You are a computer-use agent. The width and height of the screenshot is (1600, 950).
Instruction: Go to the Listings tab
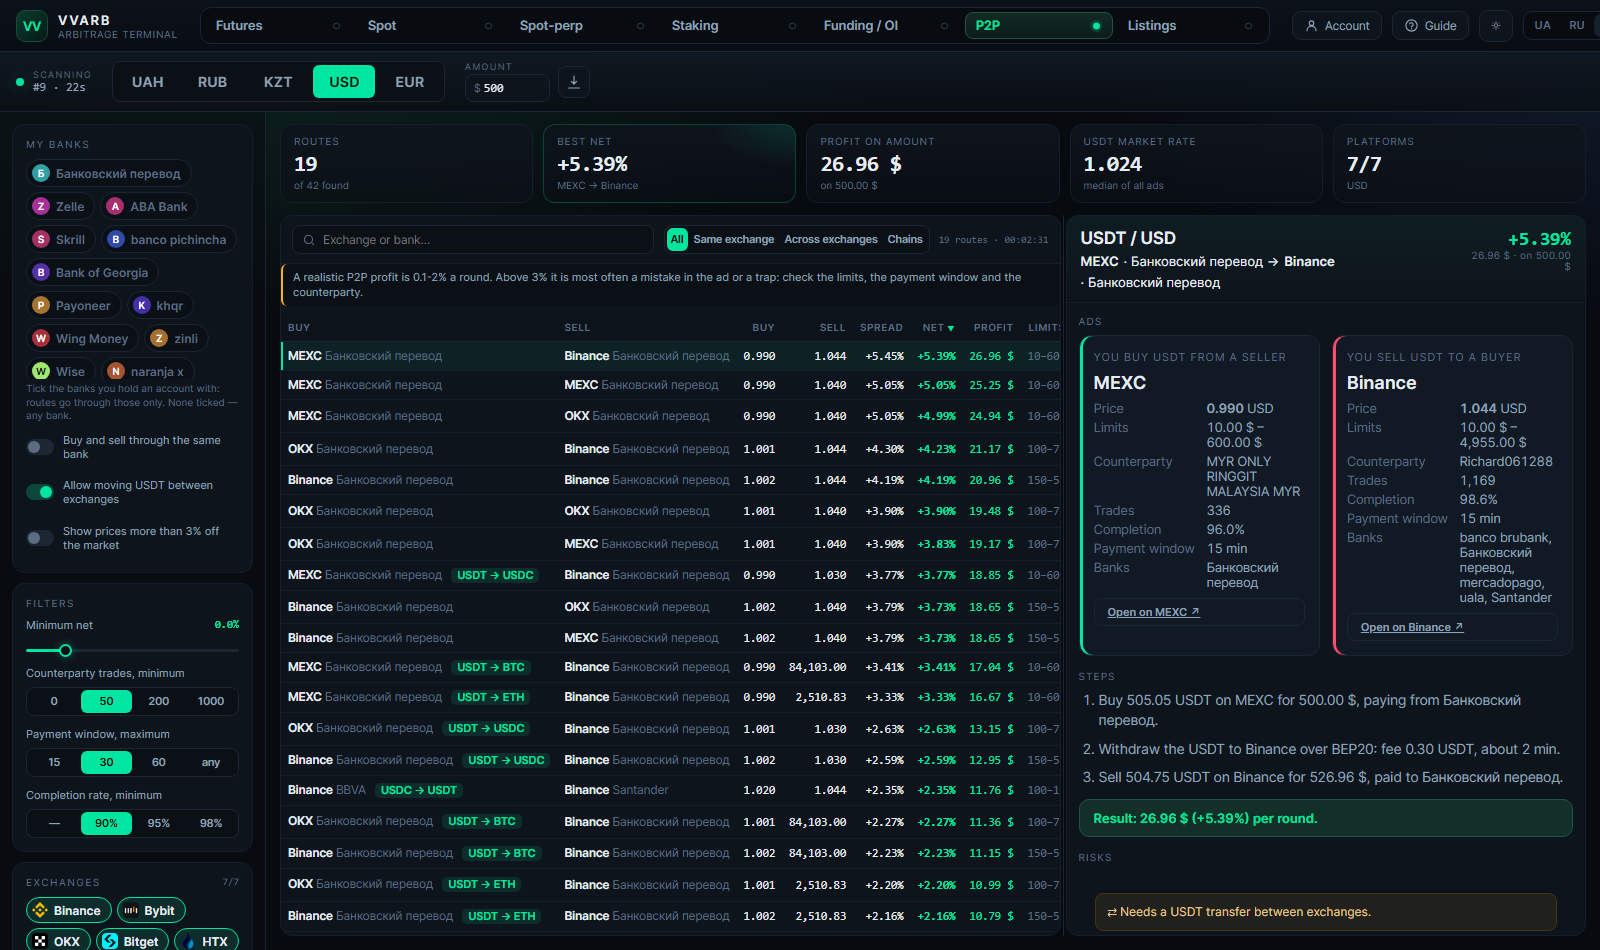pyautogui.click(x=1188, y=26)
